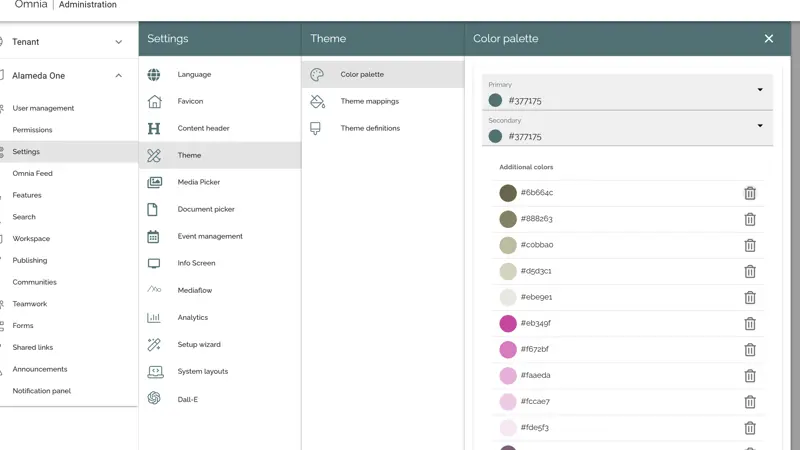
Task: Delete the #6b664c color
Action: pos(749,193)
